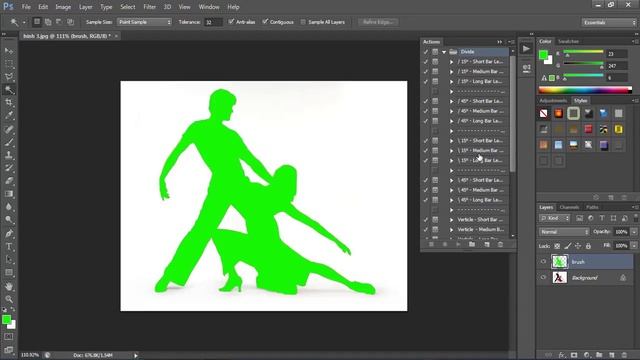Screen dimensions: 640x360
Task: Open the Normal blend mode dropdown
Action: pos(564,232)
